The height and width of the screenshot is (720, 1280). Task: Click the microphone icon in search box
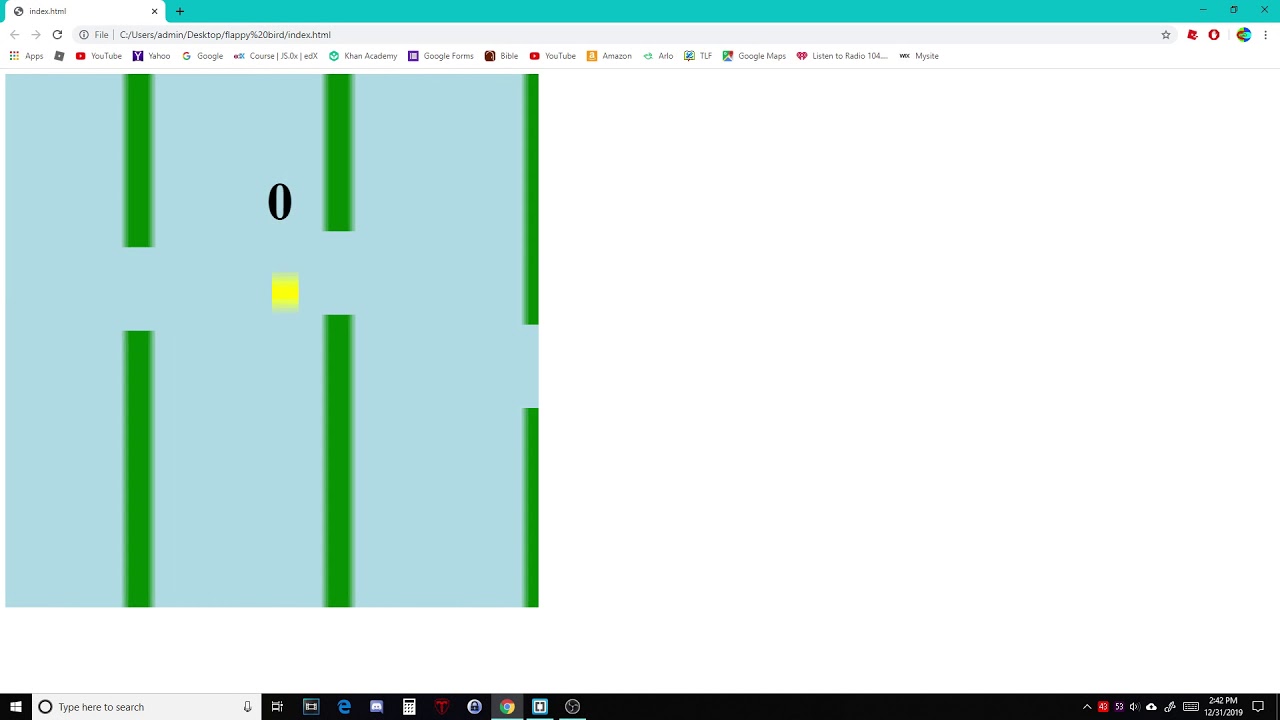[x=247, y=707]
